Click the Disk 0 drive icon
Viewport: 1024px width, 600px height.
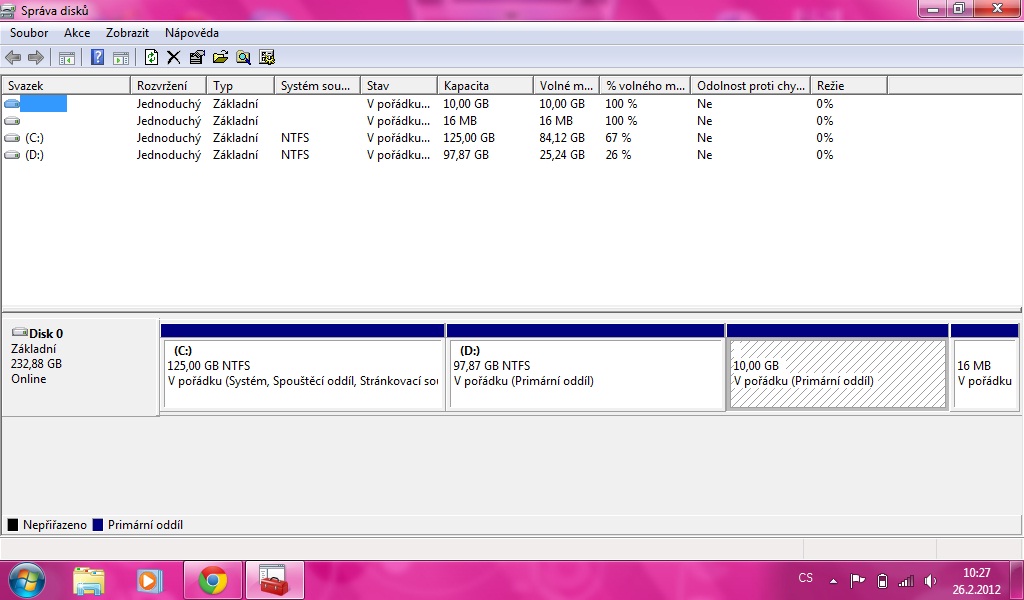20,332
